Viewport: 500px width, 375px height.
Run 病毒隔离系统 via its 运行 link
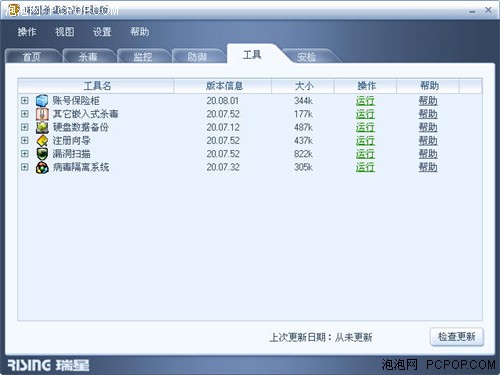click(x=365, y=167)
